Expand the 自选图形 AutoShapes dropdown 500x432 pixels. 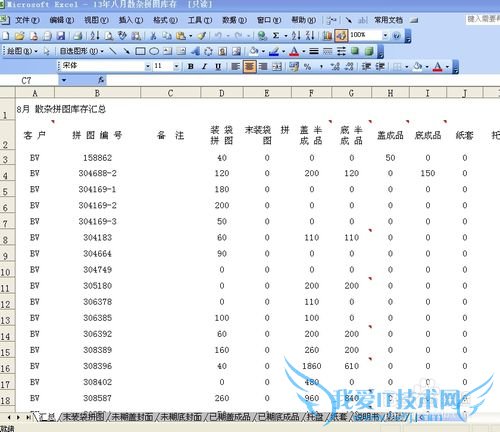pos(81,51)
